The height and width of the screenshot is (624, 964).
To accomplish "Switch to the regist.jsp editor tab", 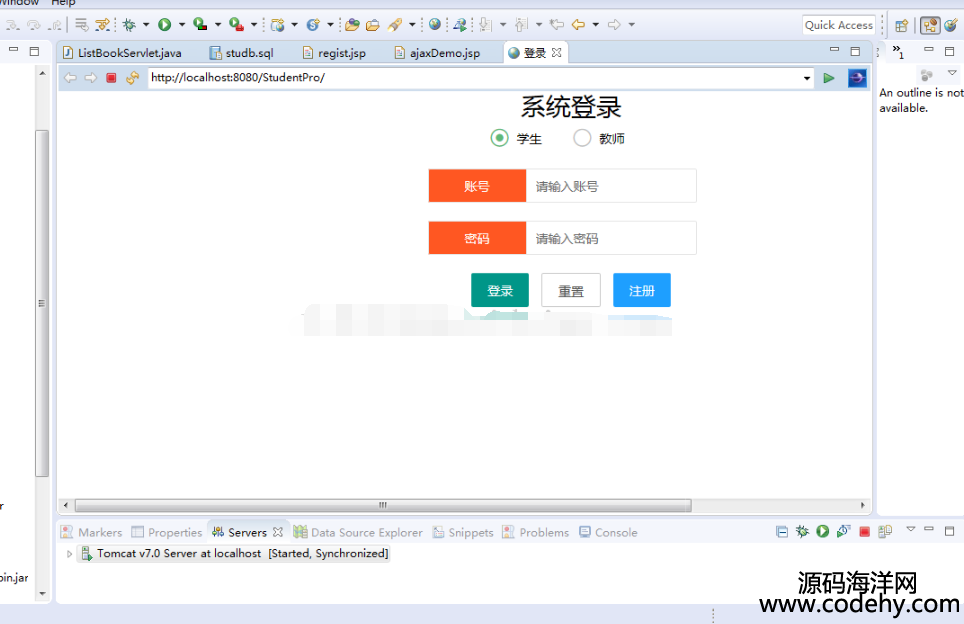I will (x=341, y=53).
